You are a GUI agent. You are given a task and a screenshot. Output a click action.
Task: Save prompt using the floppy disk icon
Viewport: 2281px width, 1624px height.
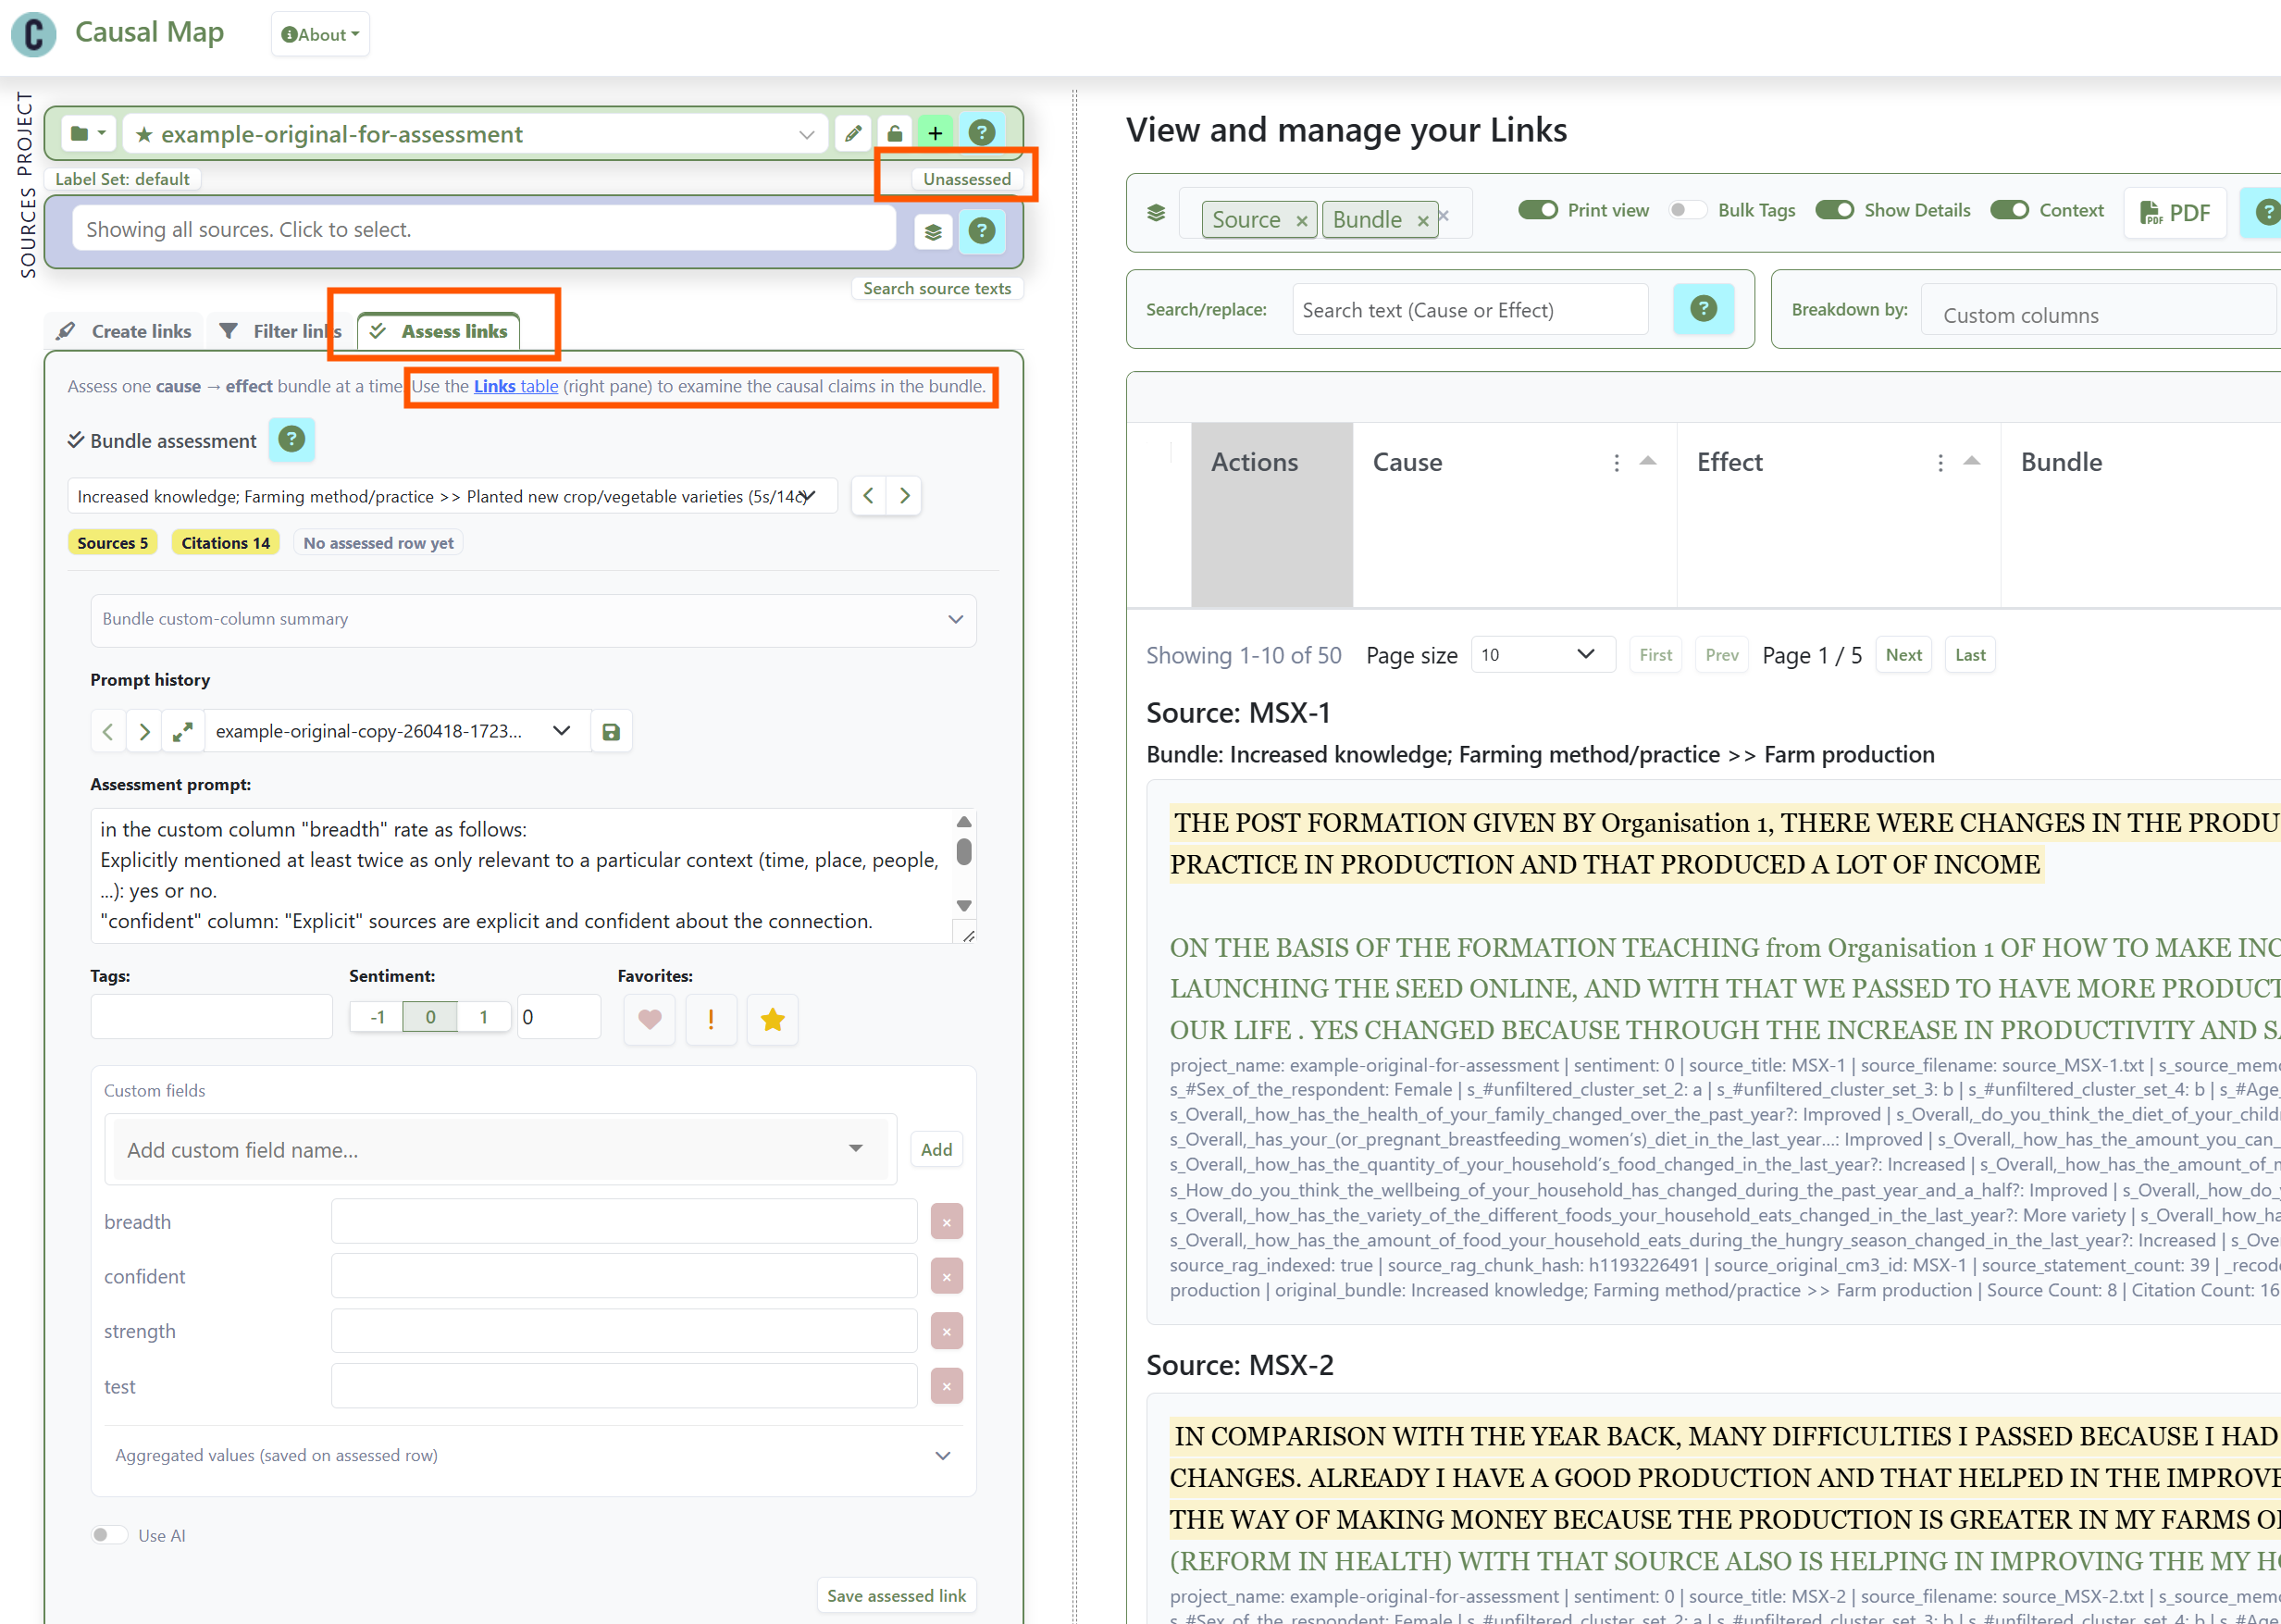611,732
